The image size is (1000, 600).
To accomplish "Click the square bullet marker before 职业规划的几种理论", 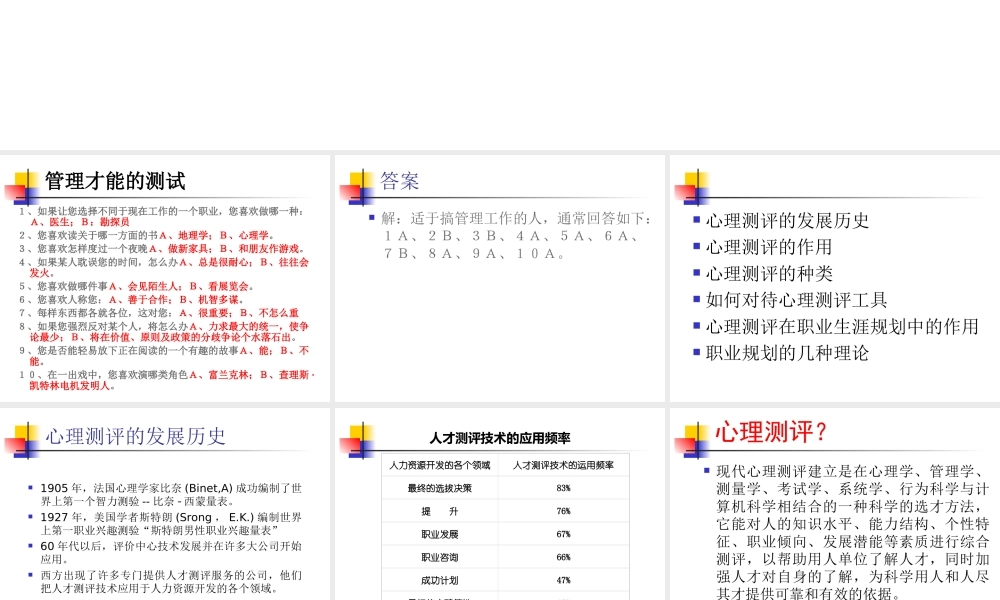I will coord(695,354).
